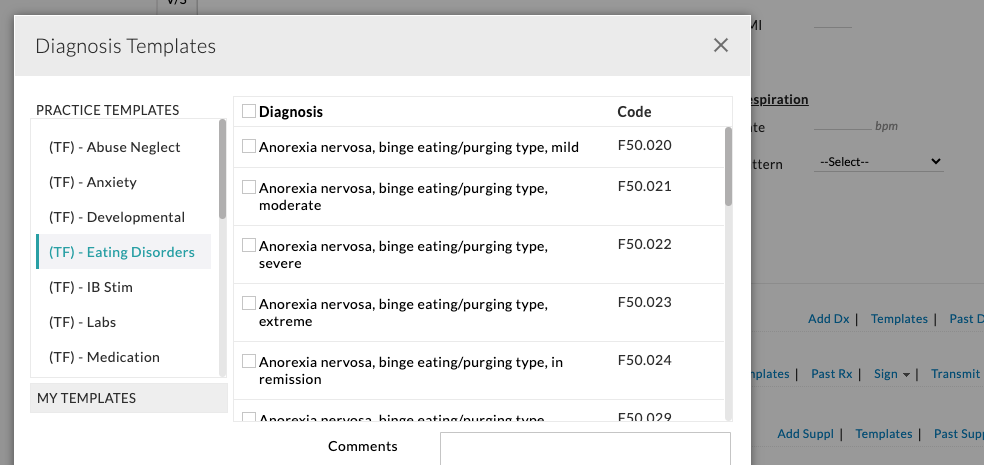Click inside the Comments text field
This screenshot has width=984, height=465.
pos(585,448)
